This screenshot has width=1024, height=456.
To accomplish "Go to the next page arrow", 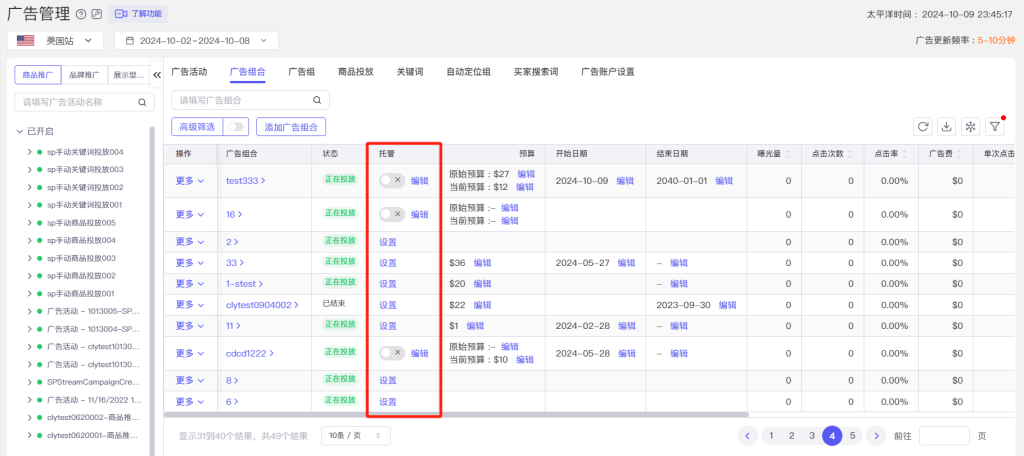I will 876,436.
